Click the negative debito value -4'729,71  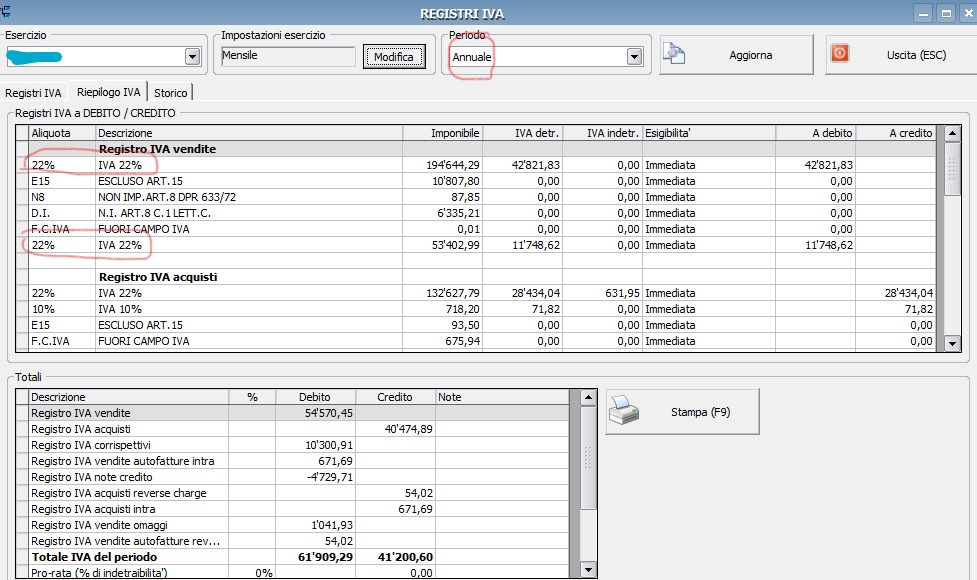click(x=330, y=477)
